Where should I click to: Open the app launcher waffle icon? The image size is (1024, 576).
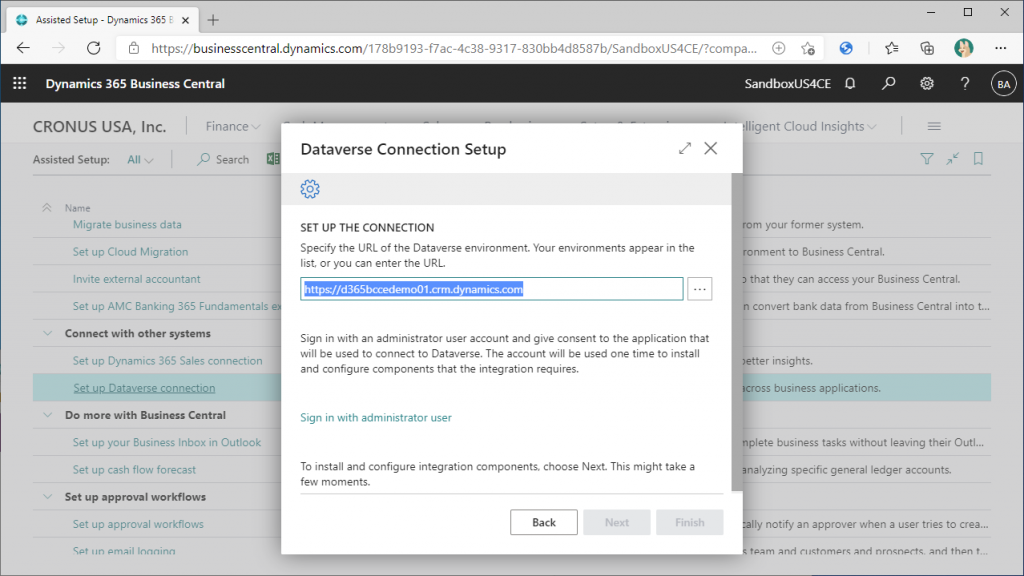tap(20, 83)
